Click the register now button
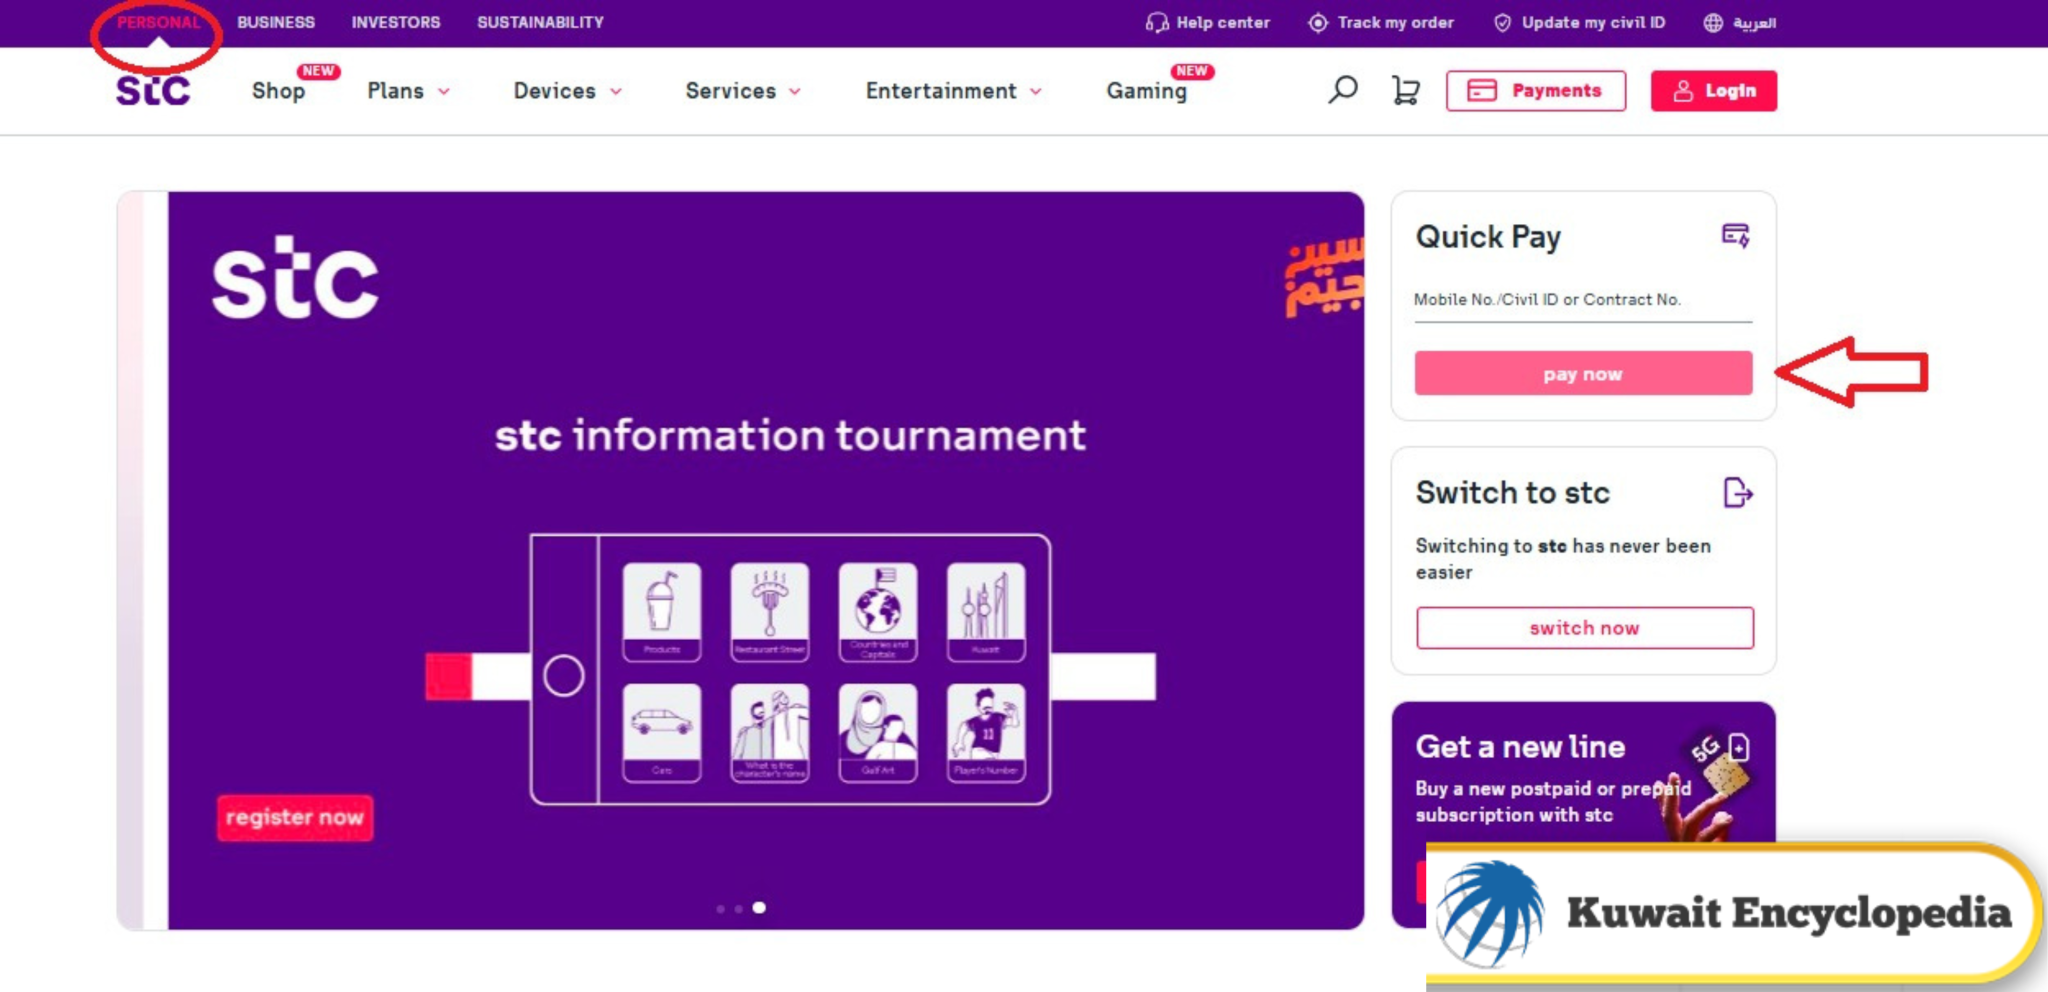 [294, 817]
